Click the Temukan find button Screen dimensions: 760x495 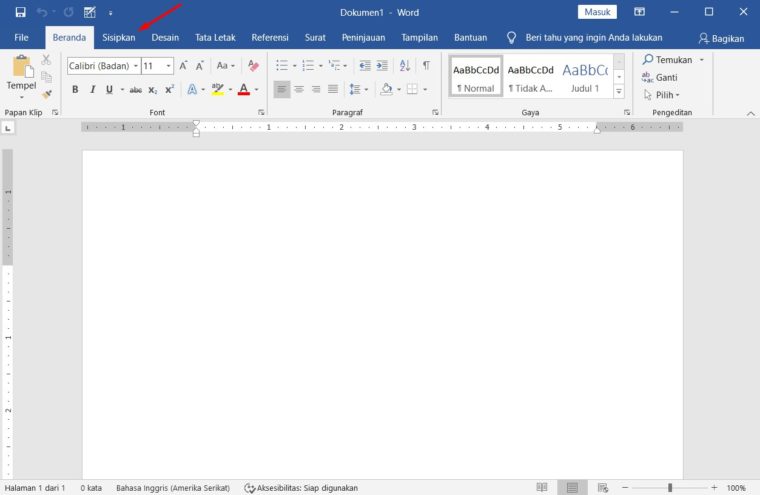[x=667, y=60]
